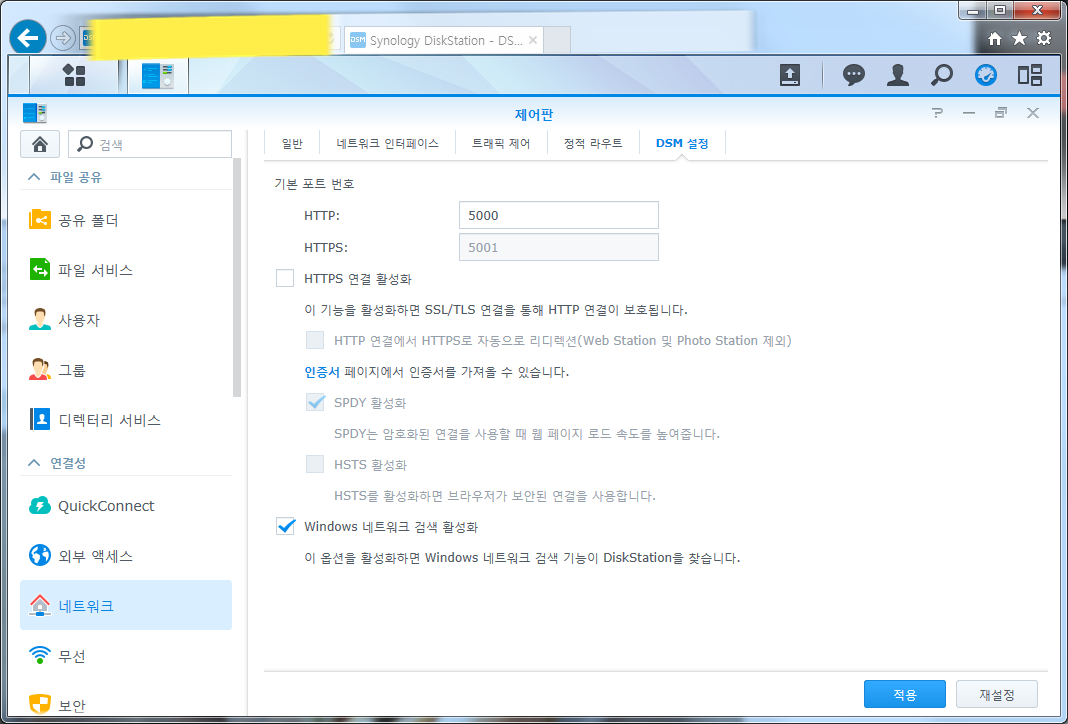Click the globe connection status icon

[986, 75]
